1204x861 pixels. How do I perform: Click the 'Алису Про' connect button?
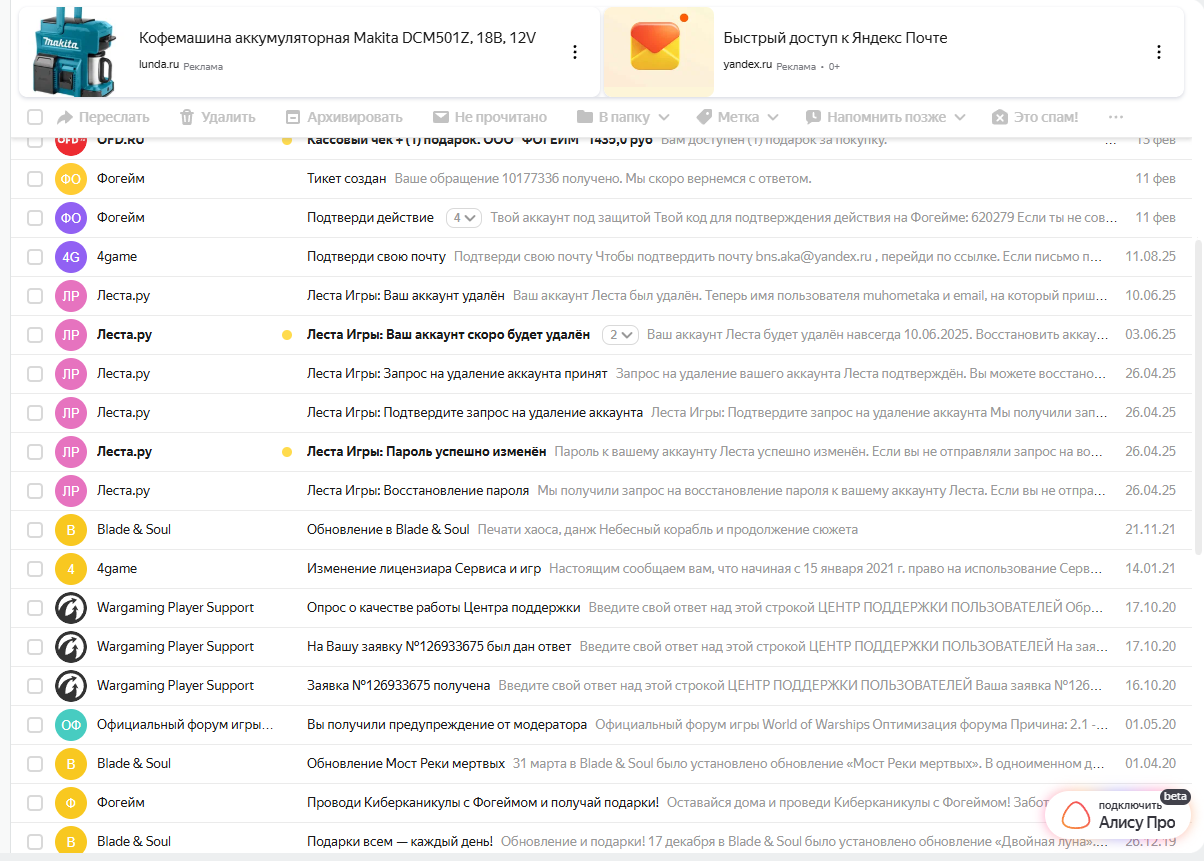point(1118,815)
